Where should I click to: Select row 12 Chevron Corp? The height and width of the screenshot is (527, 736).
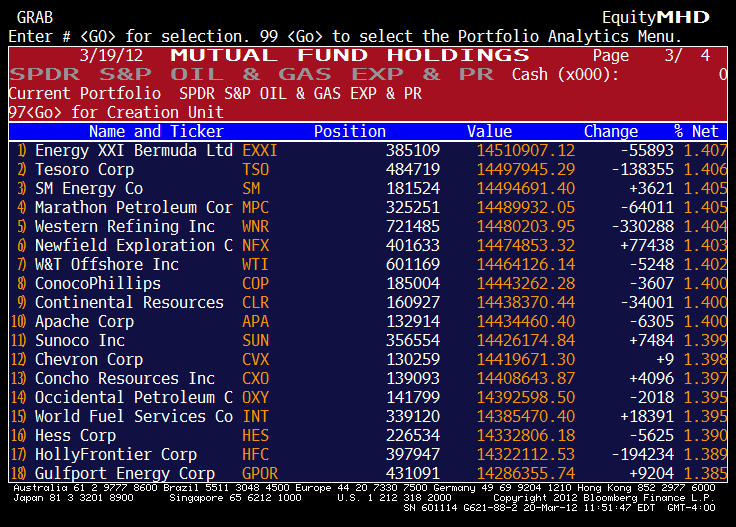[368, 359]
